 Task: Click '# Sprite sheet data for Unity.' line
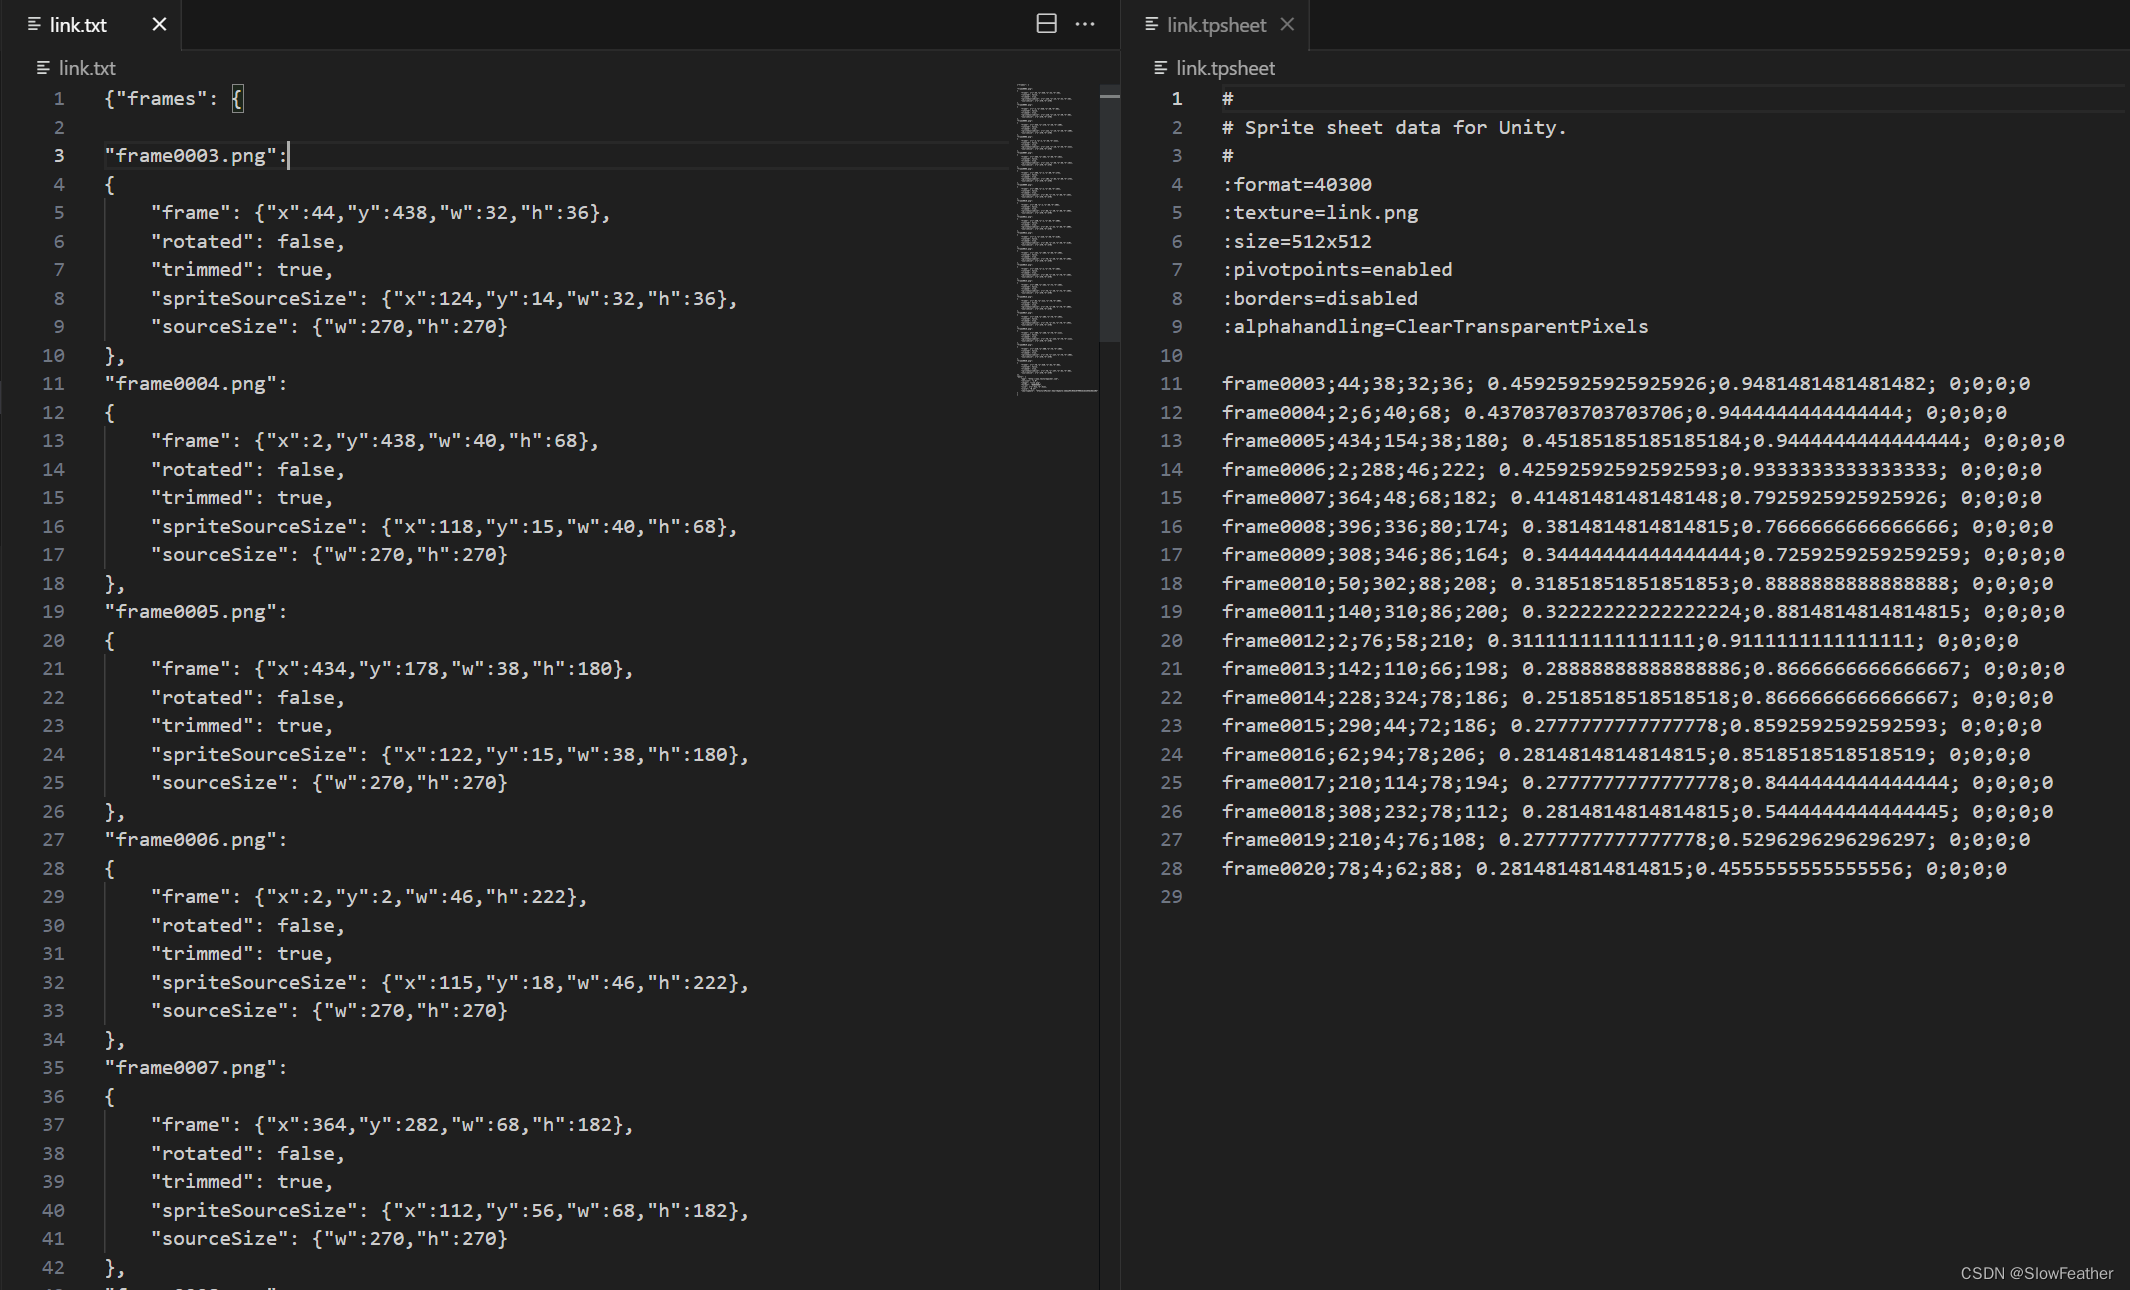(x=1394, y=127)
